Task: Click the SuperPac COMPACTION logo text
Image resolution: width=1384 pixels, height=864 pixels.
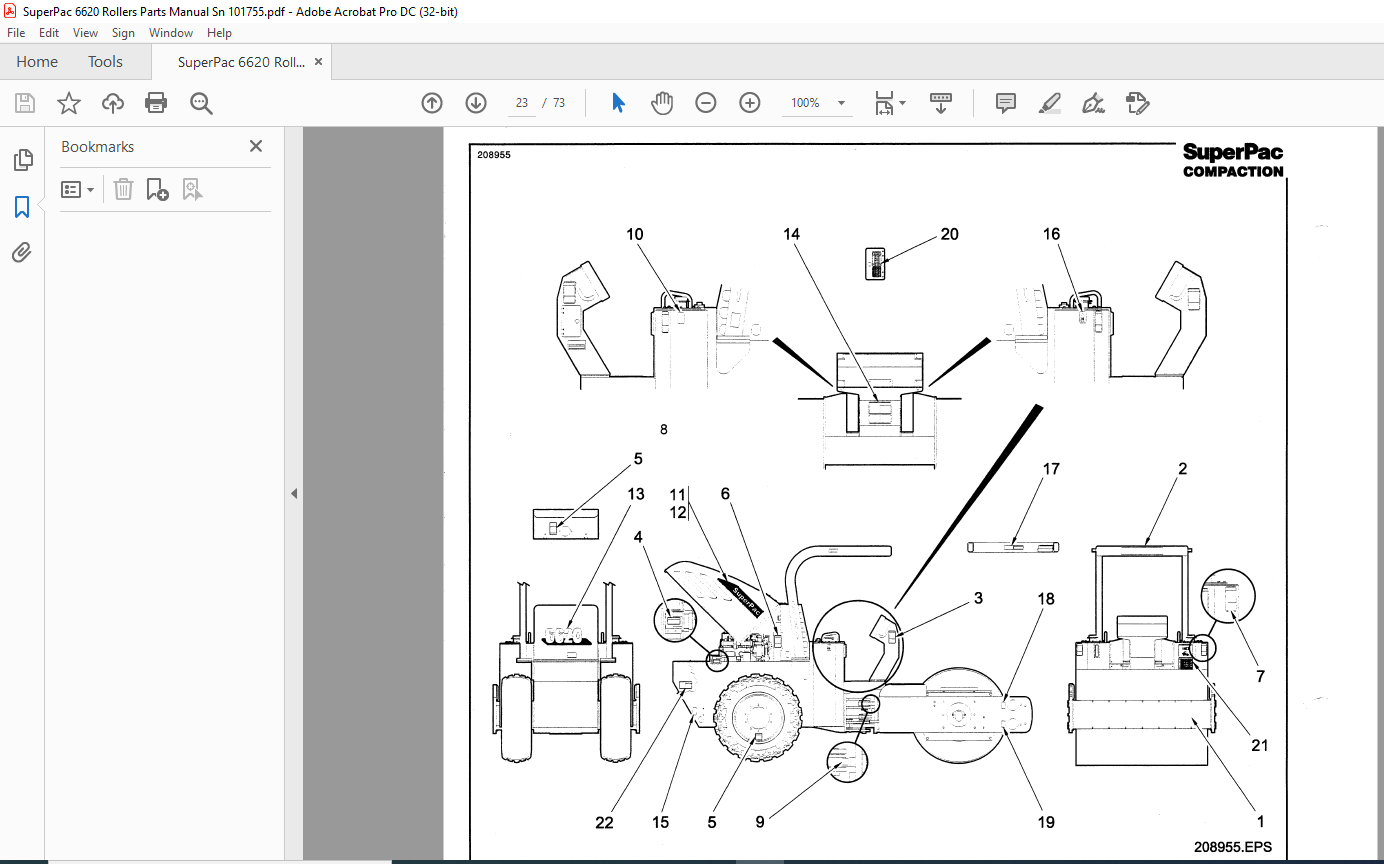Action: [1233, 160]
